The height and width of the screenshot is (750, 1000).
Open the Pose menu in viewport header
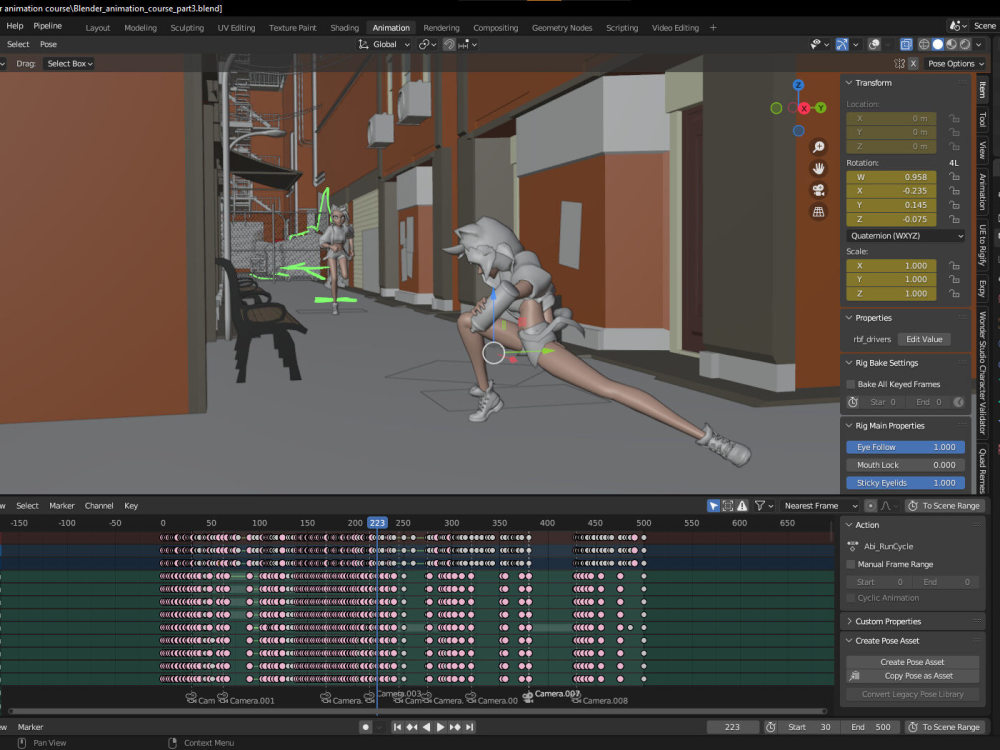point(48,44)
